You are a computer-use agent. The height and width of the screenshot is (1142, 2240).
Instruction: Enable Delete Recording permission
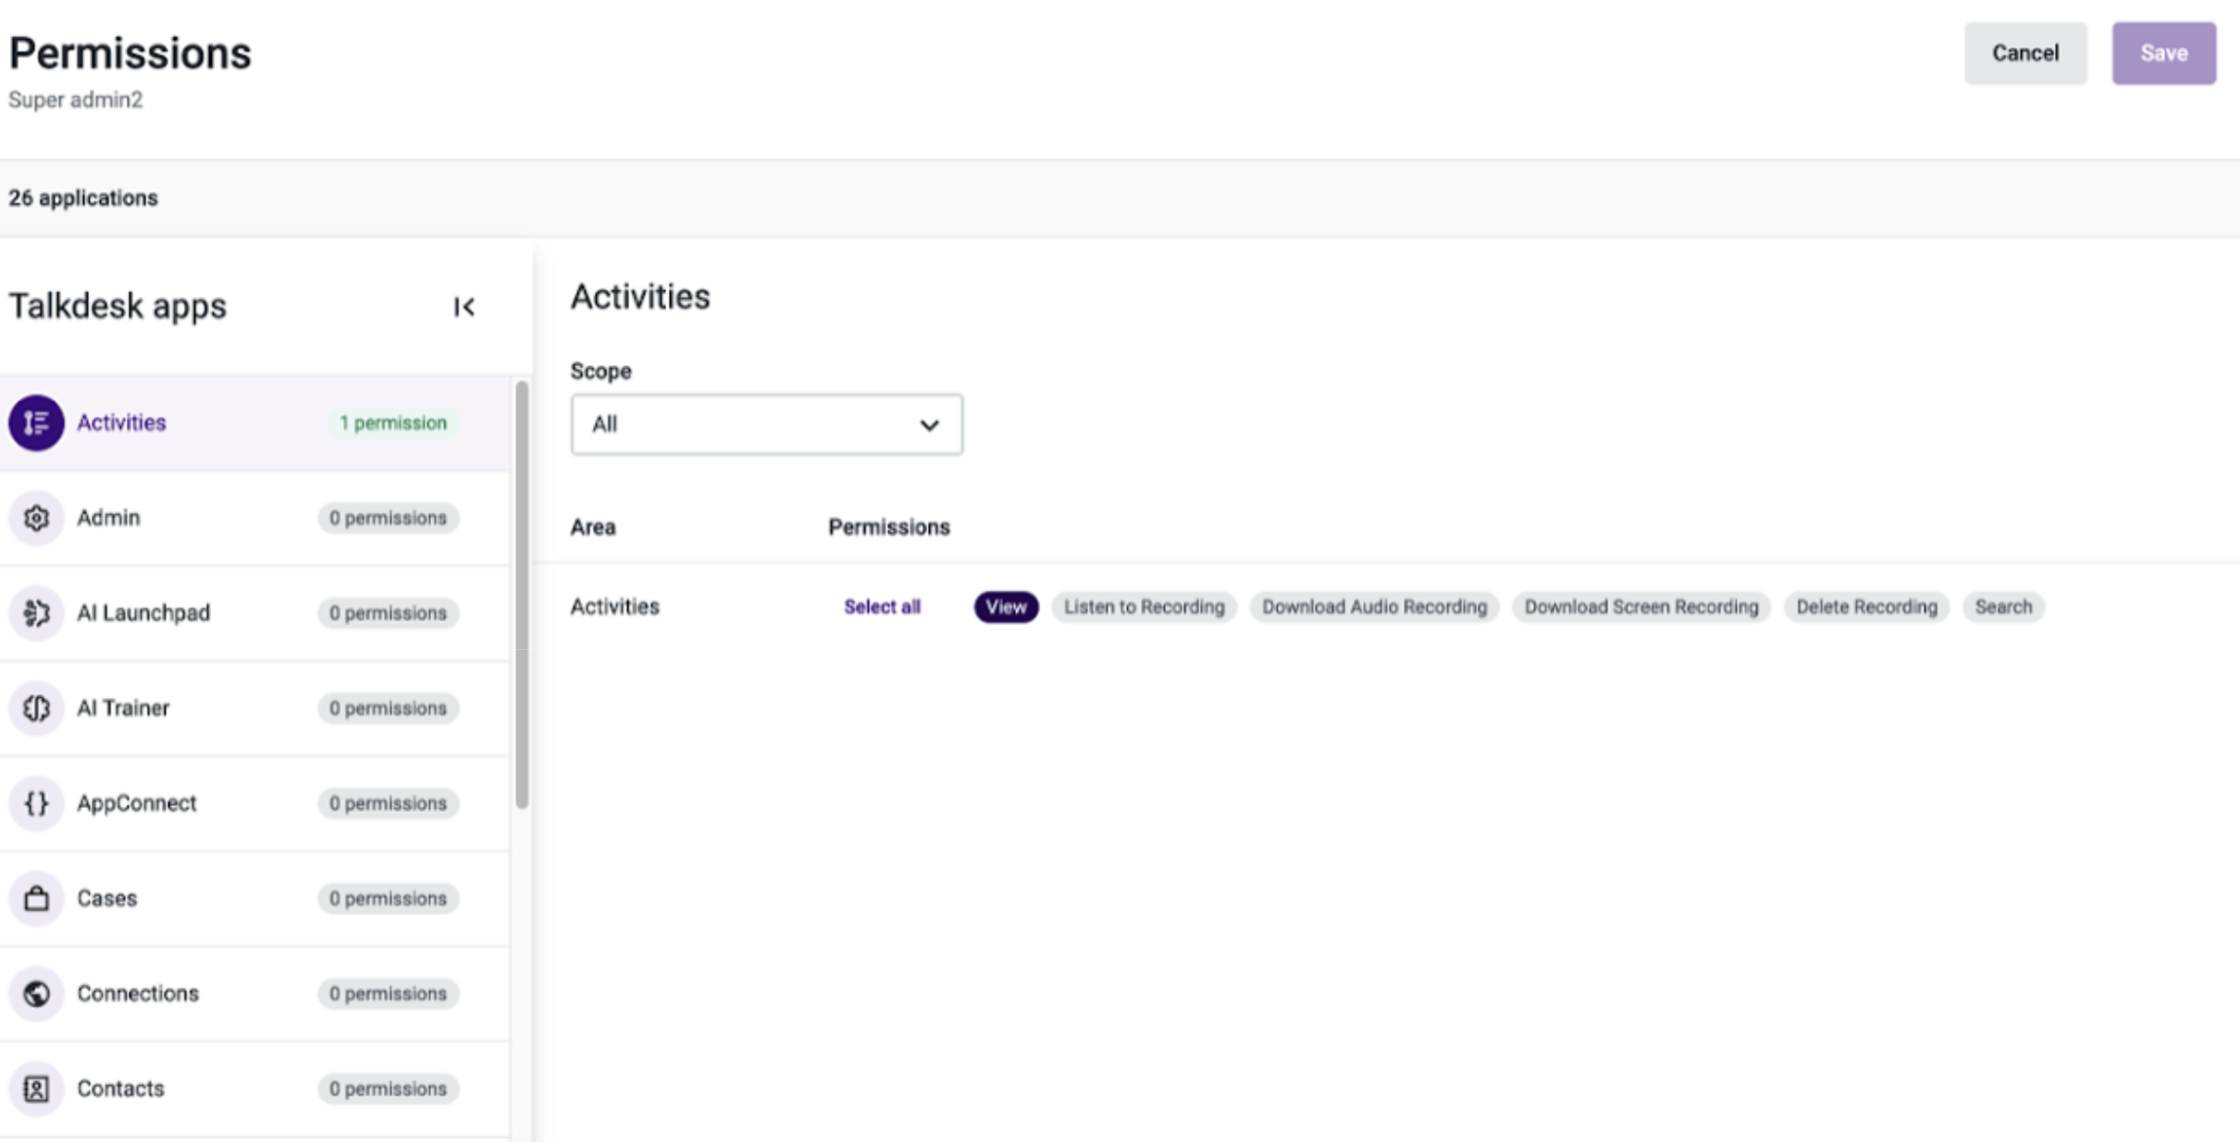pos(1866,607)
